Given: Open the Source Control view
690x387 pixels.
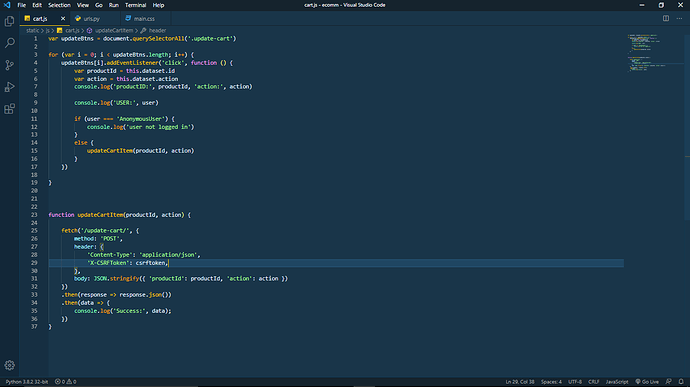Looking at the screenshot, I should click(x=9, y=65).
